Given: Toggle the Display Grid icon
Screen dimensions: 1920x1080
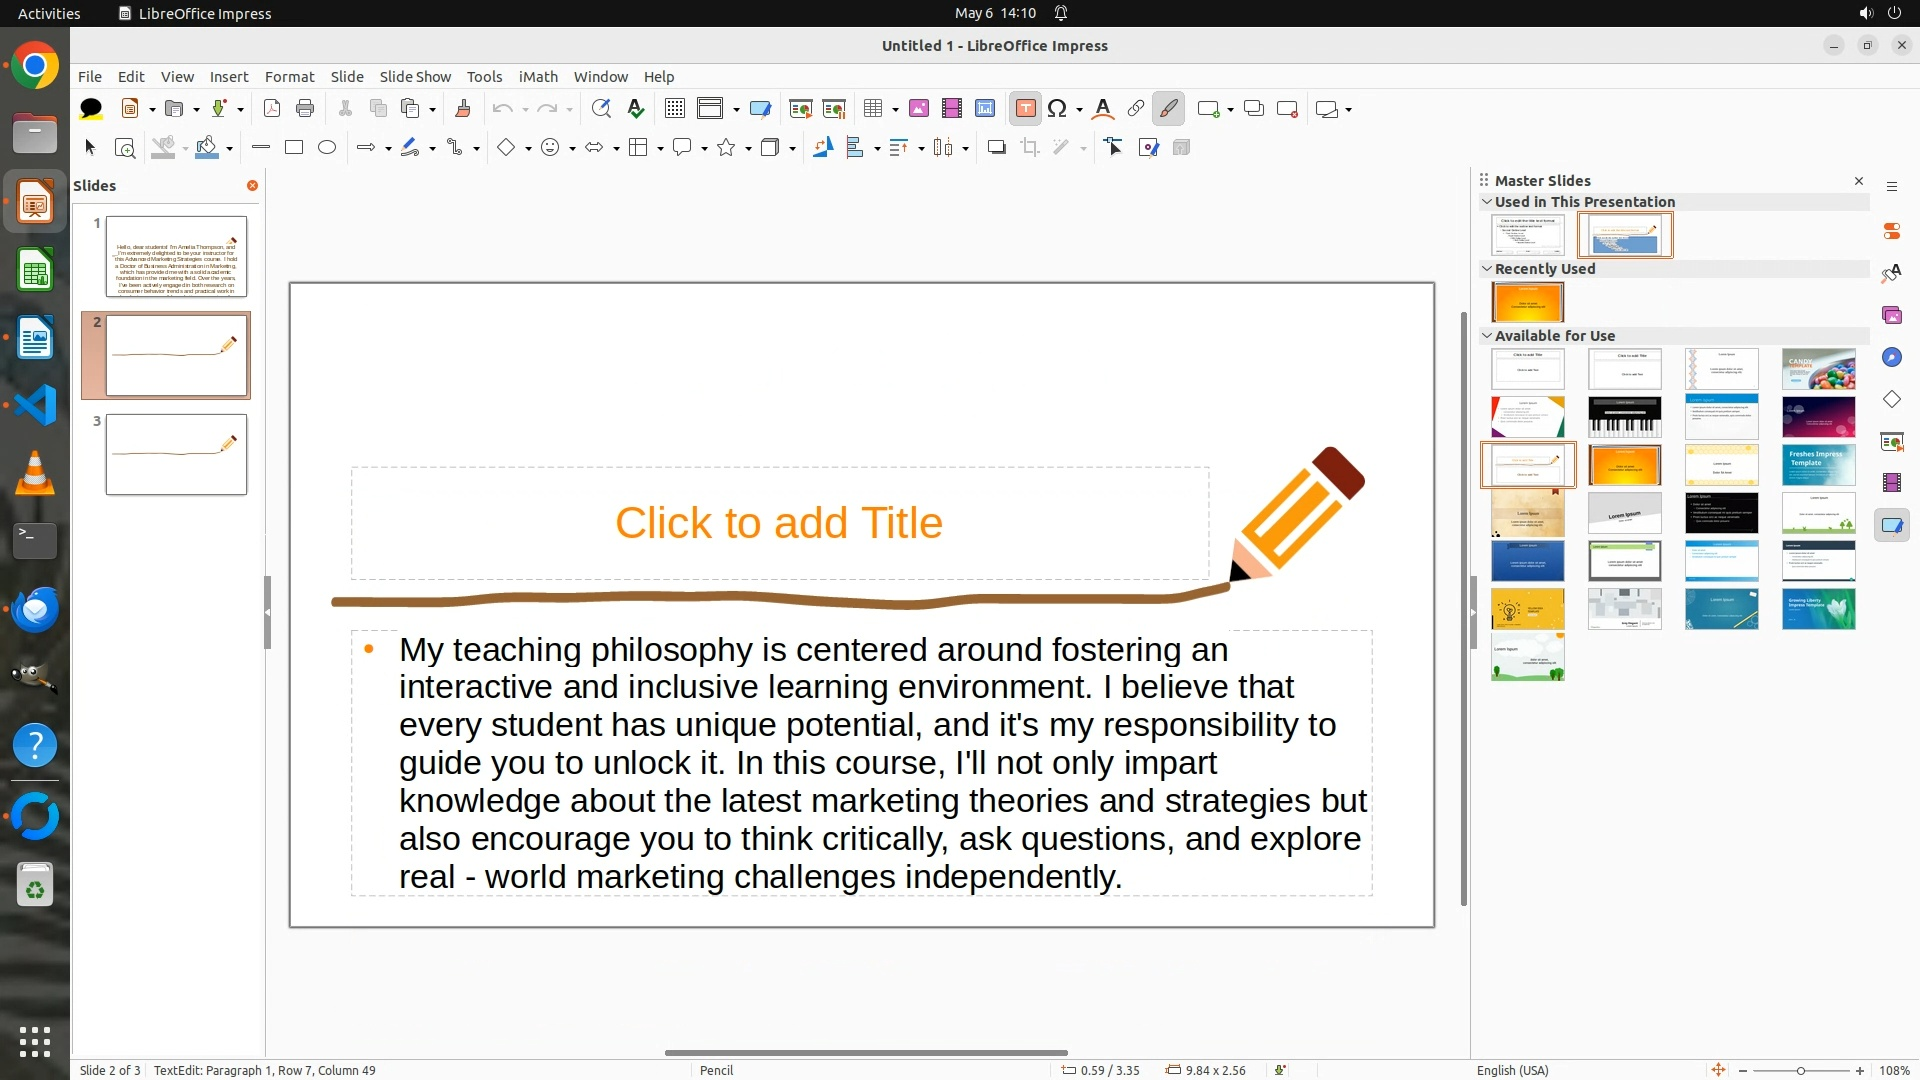Looking at the screenshot, I should click(675, 109).
